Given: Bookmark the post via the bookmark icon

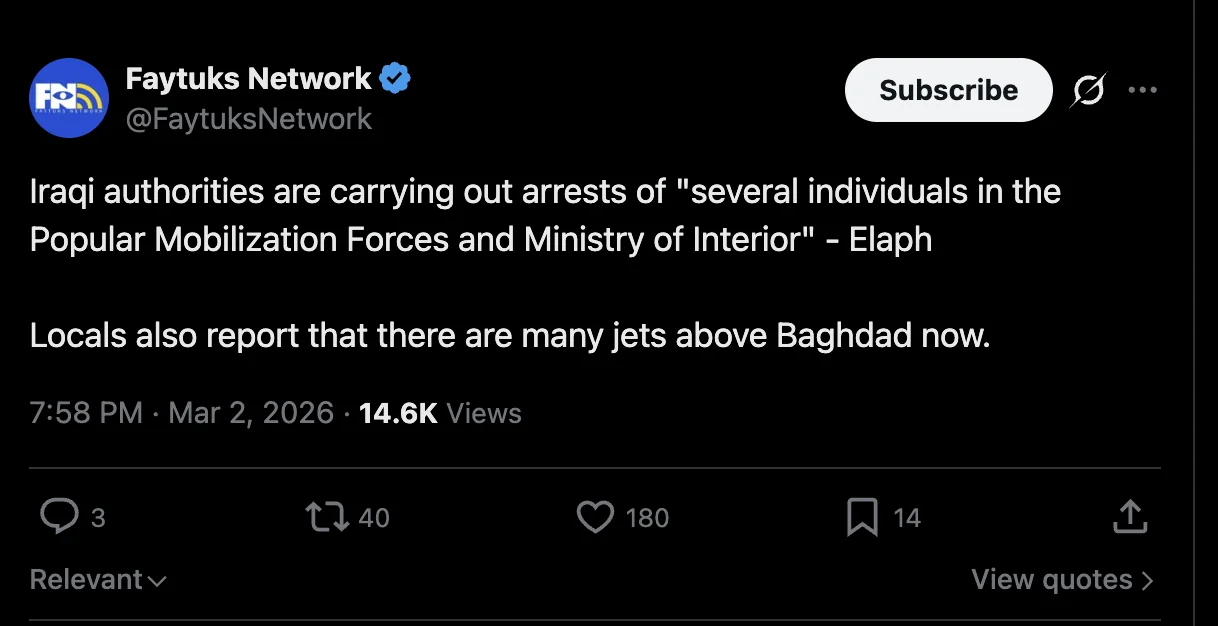Looking at the screenshot, I should pyautogui.click(x=862, y=517).
